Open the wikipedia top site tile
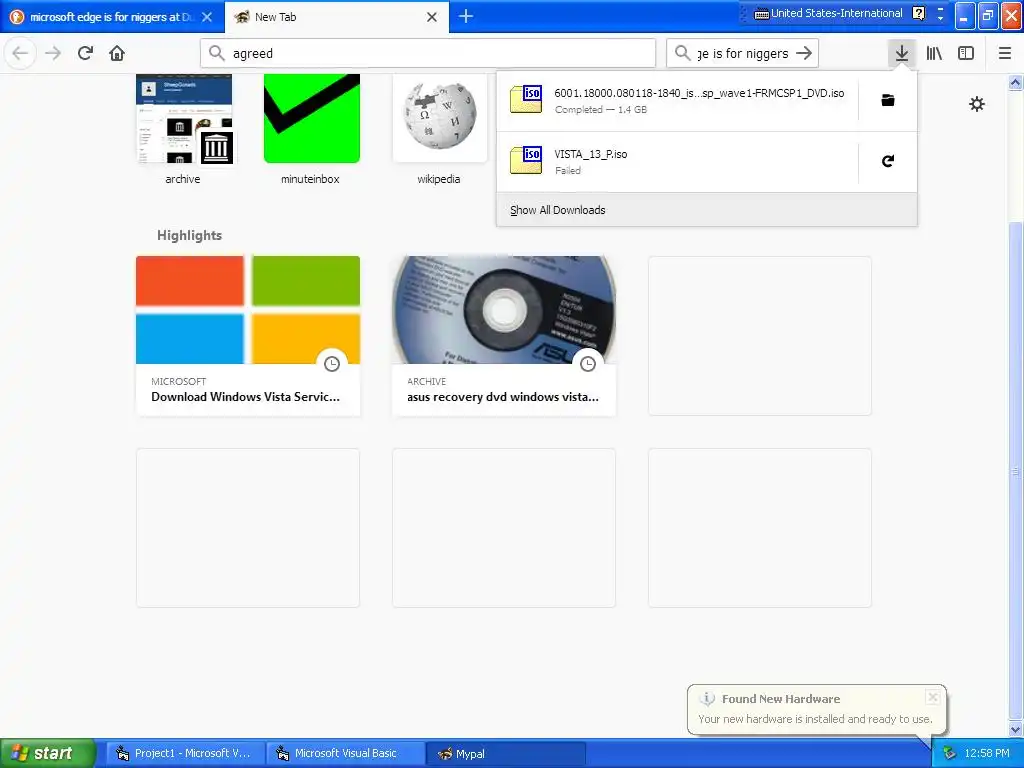Image resolution: width=1024 pixels, height=768 pixels. (439, 129)
